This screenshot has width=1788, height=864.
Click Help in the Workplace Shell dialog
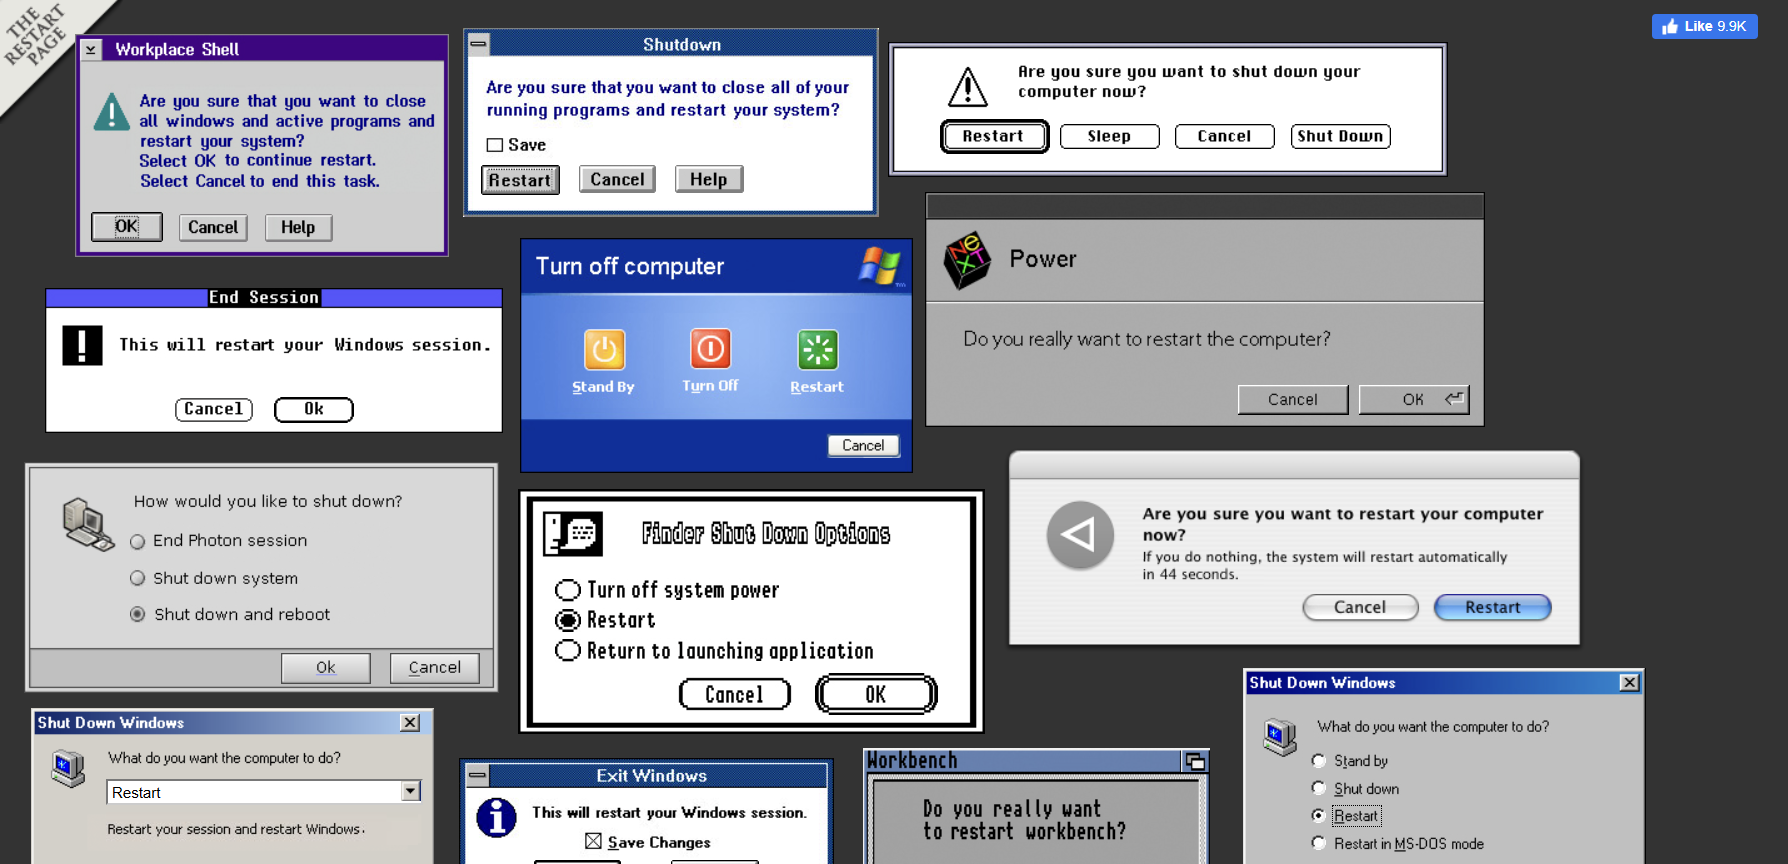coord(298,227)
